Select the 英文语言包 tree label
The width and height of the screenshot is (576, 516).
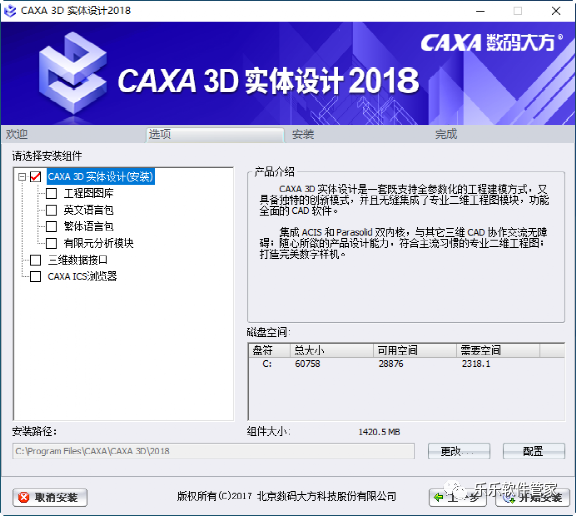tap(88, 210)
